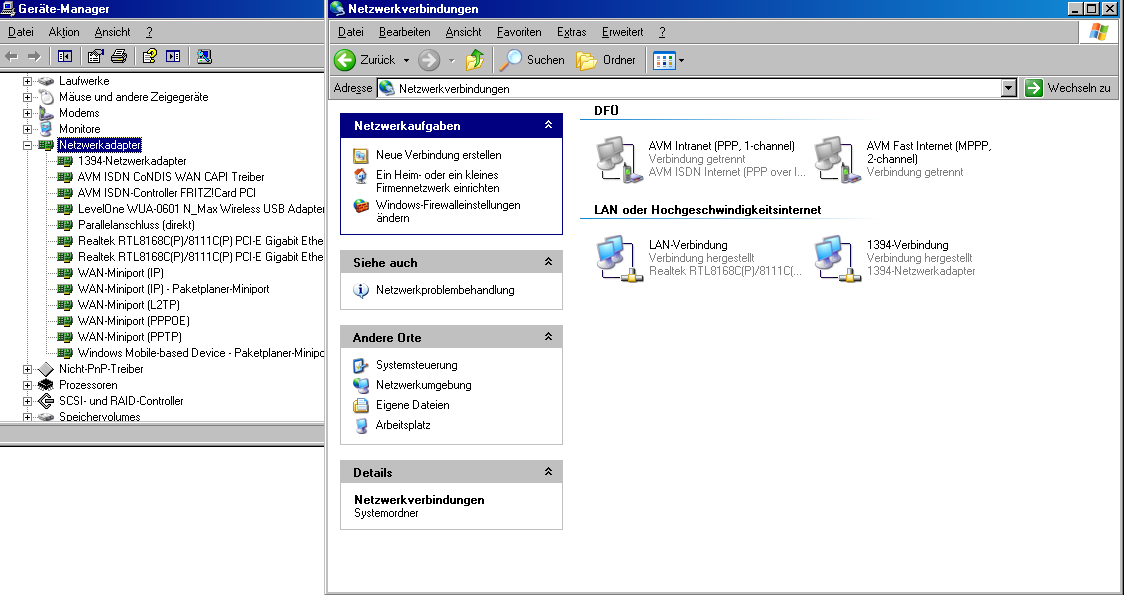This screenshot has width=1124, height=595.
Task: Select AVM ISDN CoNDIS WAN CAPI Treiber
Action: pyautogui.click(x=171, y=177)
